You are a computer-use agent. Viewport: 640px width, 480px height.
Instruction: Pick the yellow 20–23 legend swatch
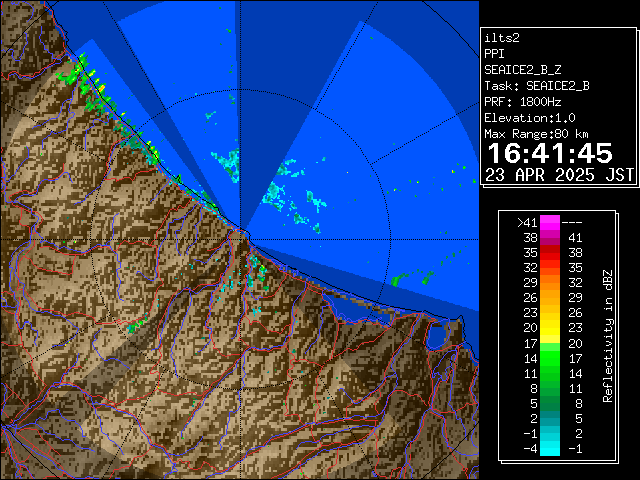point(550,328)
